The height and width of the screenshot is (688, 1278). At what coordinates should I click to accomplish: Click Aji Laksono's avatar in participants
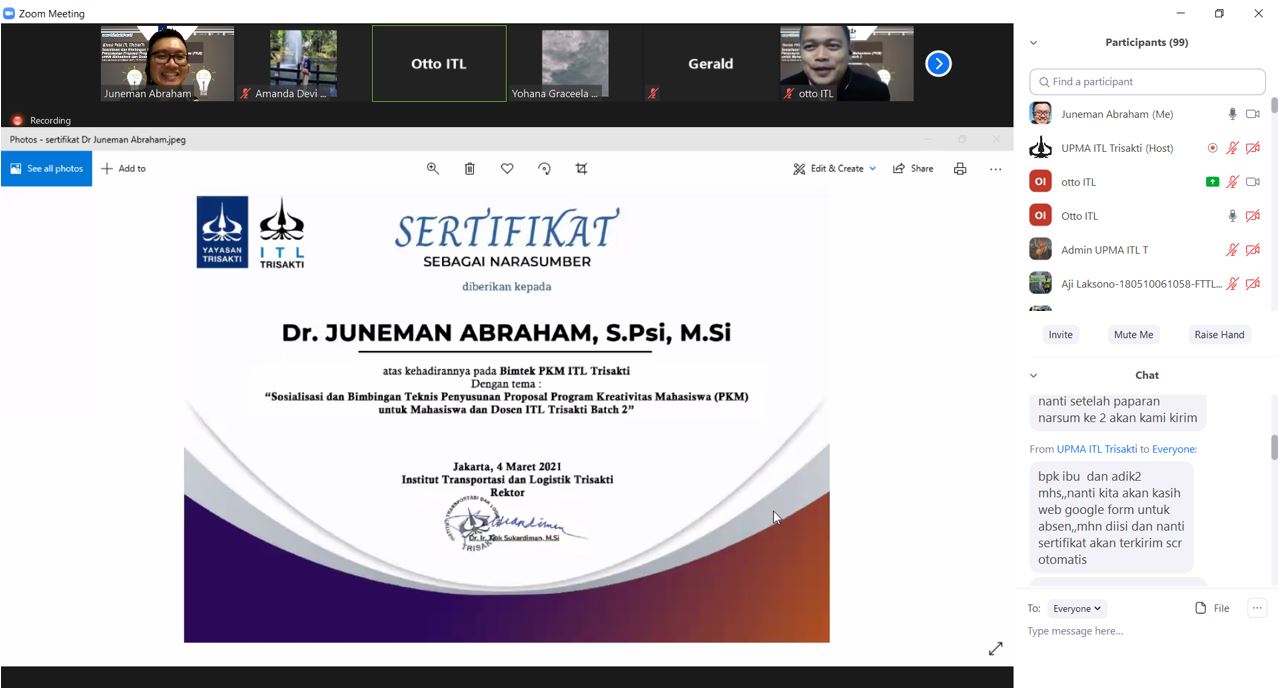pos(1040,284)
